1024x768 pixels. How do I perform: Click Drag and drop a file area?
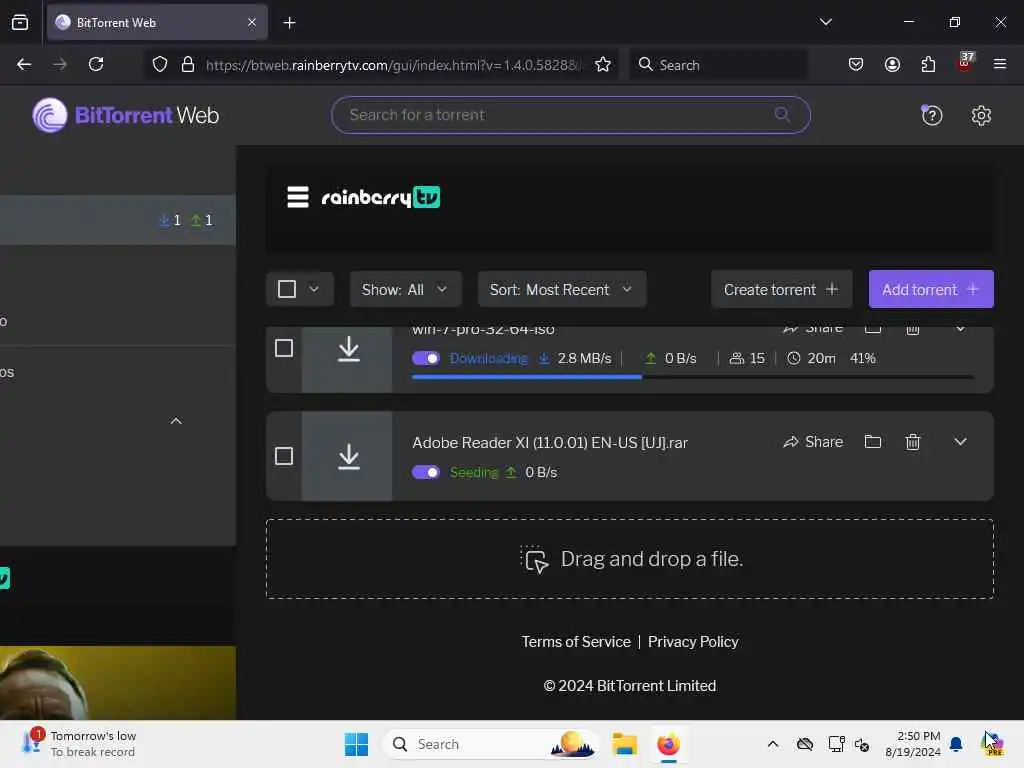(630, 559)
